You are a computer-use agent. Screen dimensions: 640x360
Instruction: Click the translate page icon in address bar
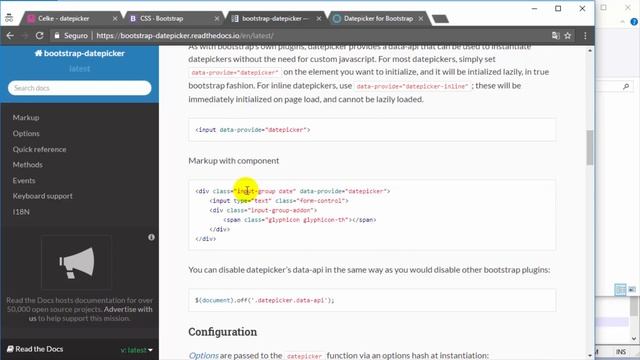click(x=555, y=36)
